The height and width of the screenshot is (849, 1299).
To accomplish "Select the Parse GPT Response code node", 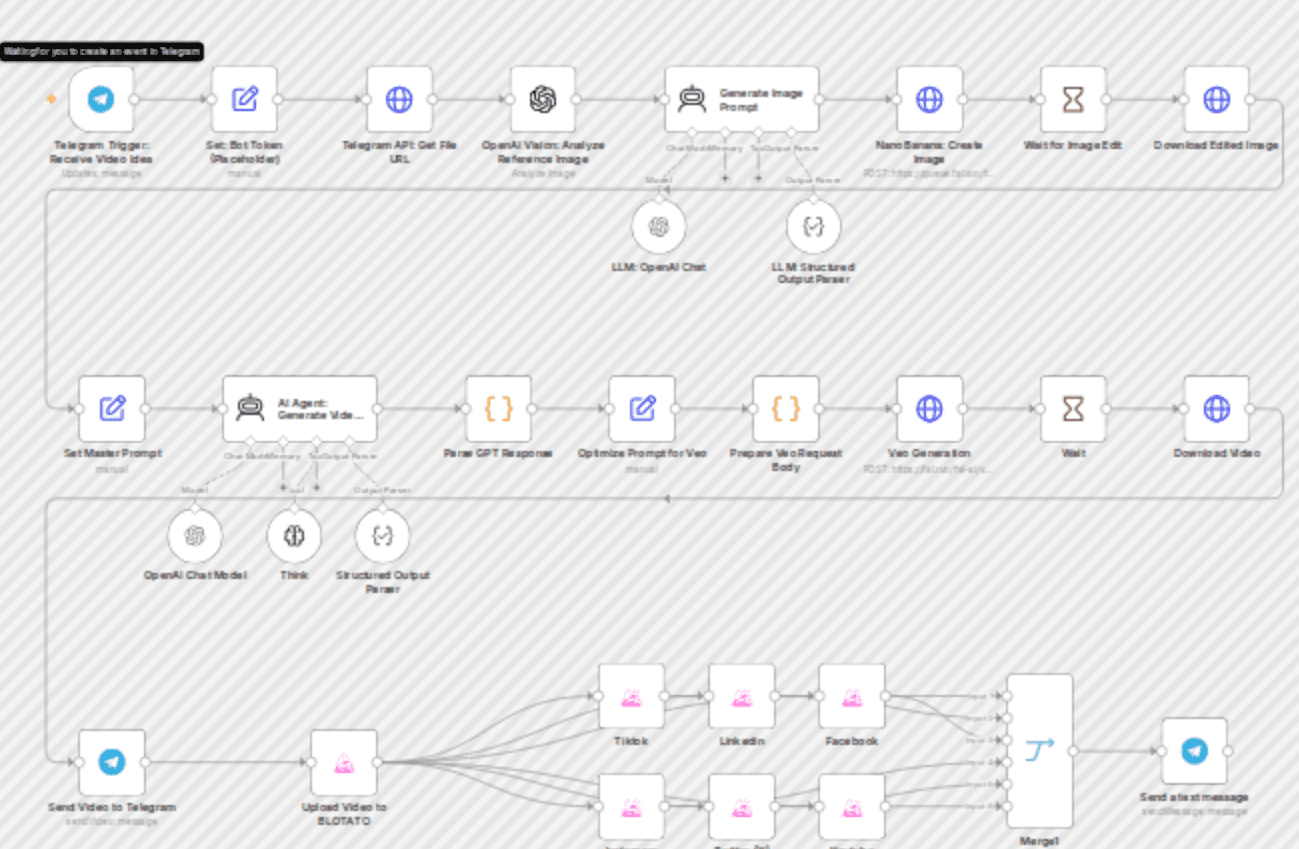I will pyautogui.click(x=498, y=408).
